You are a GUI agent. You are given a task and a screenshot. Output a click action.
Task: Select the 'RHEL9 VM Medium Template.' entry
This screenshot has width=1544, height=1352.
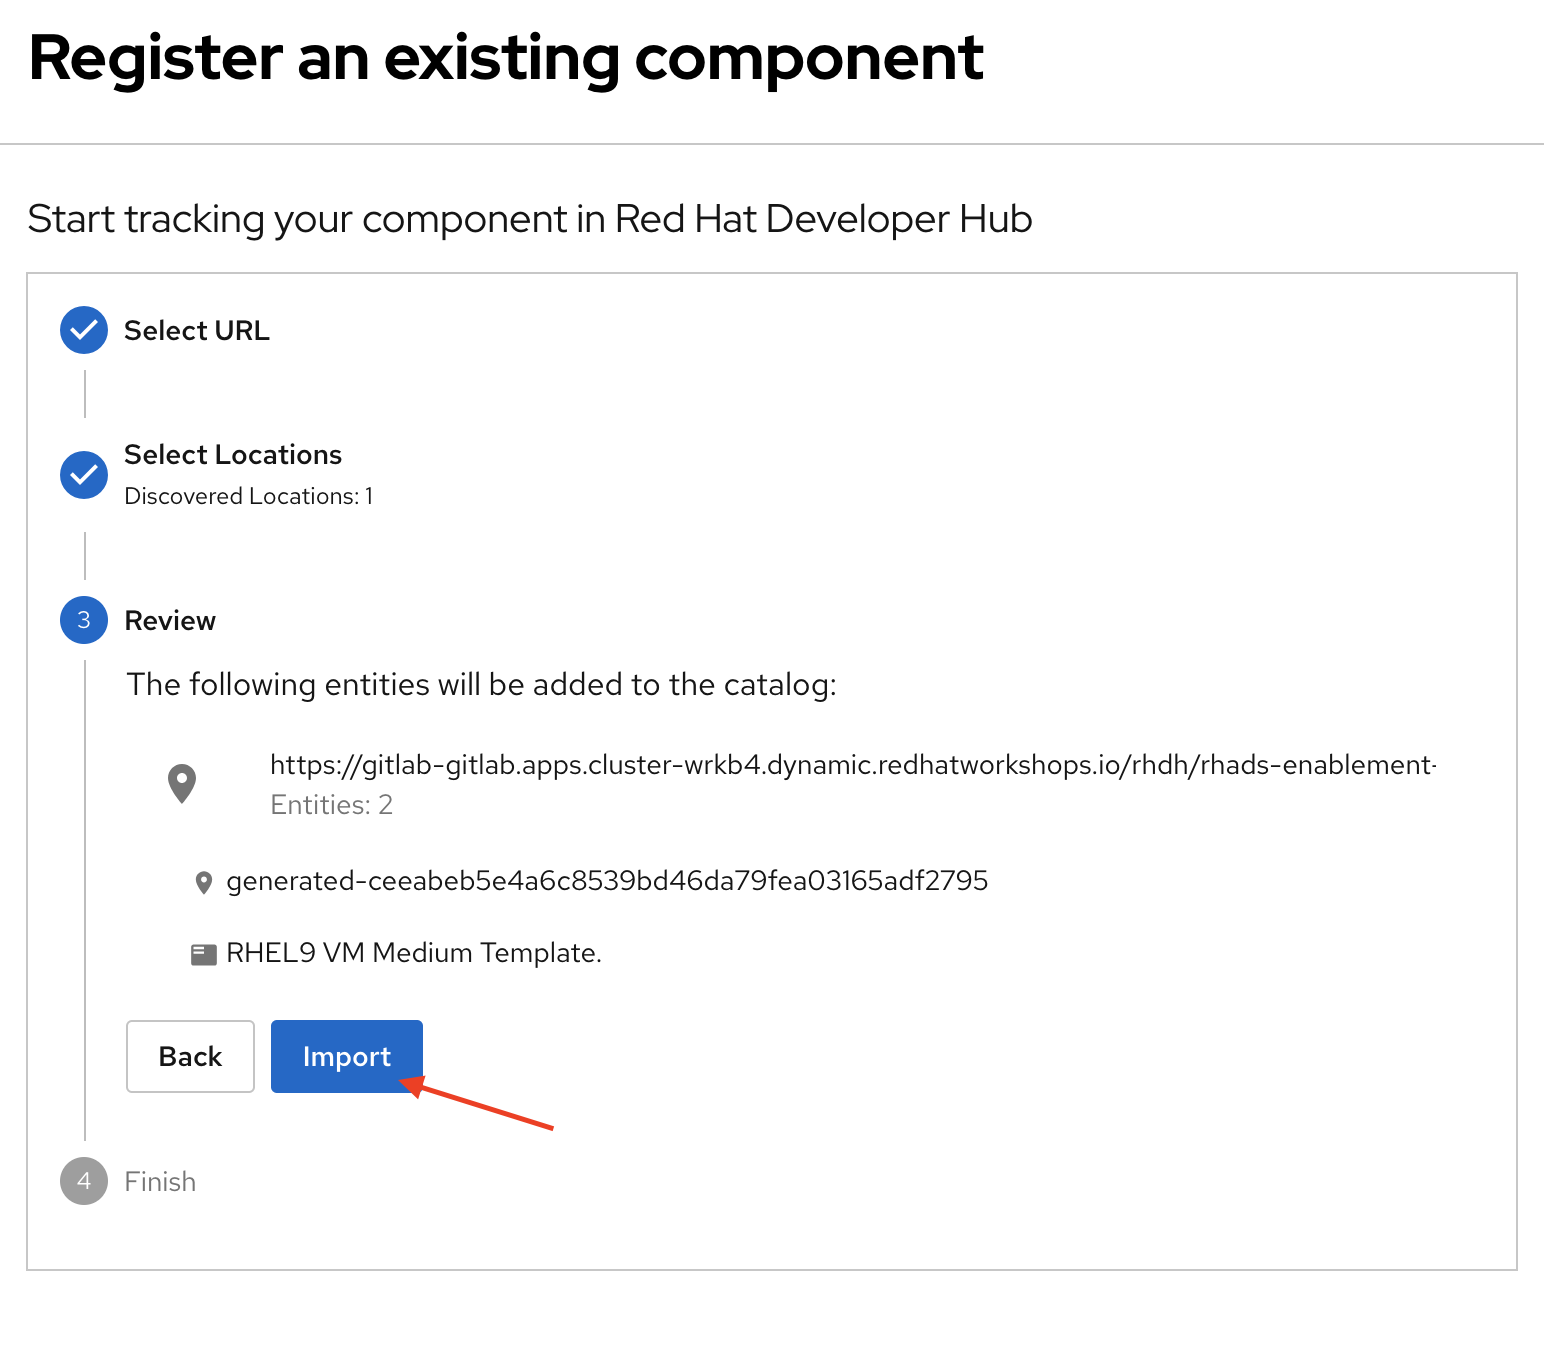414,953
